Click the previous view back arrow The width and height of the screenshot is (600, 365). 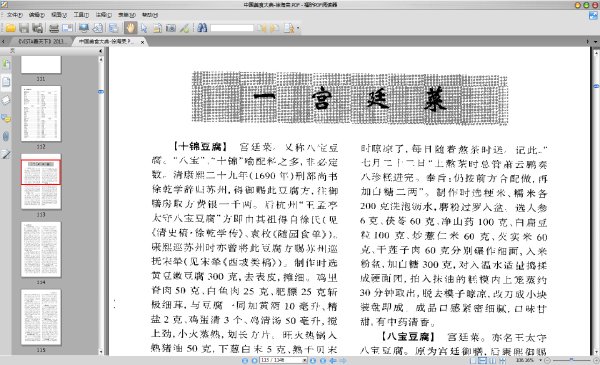coord(333,360)
